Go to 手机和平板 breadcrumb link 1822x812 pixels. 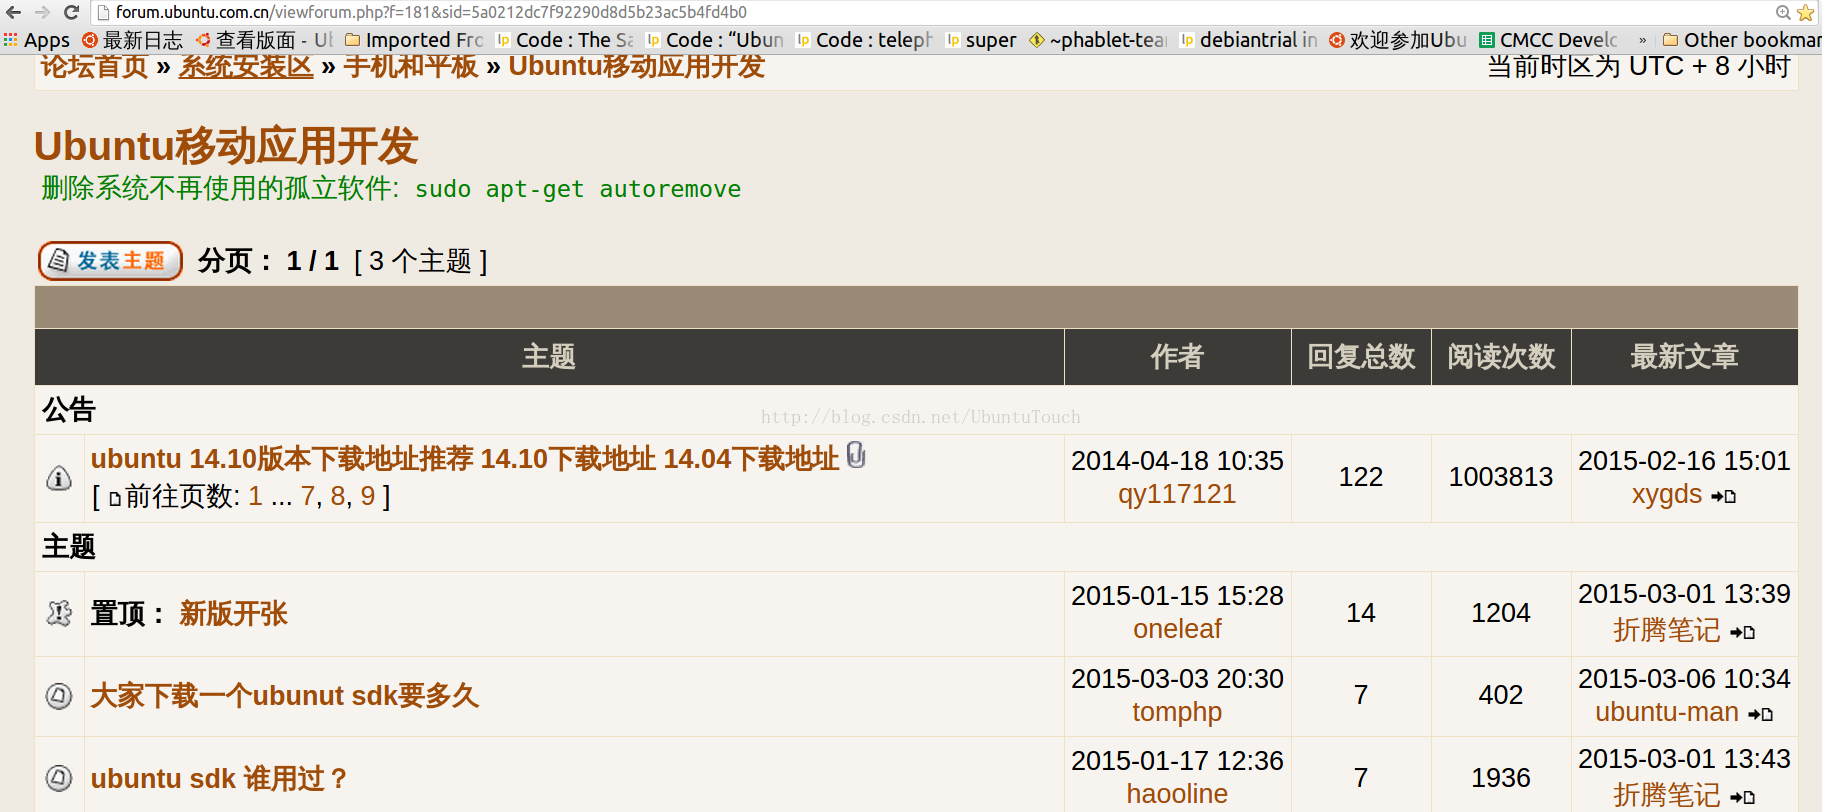coord(411,66)
